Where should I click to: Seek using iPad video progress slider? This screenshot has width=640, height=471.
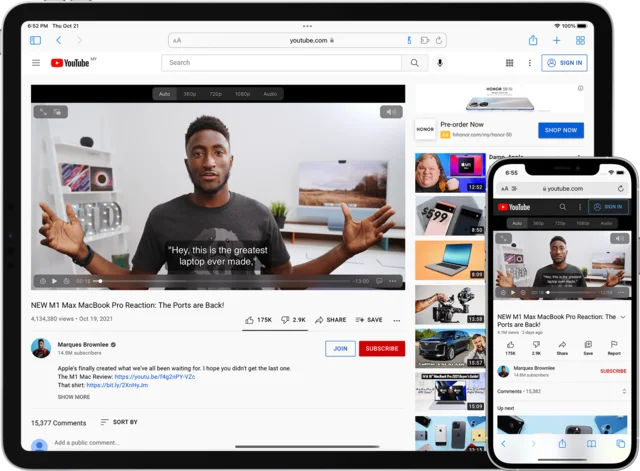tap(222, 281)
